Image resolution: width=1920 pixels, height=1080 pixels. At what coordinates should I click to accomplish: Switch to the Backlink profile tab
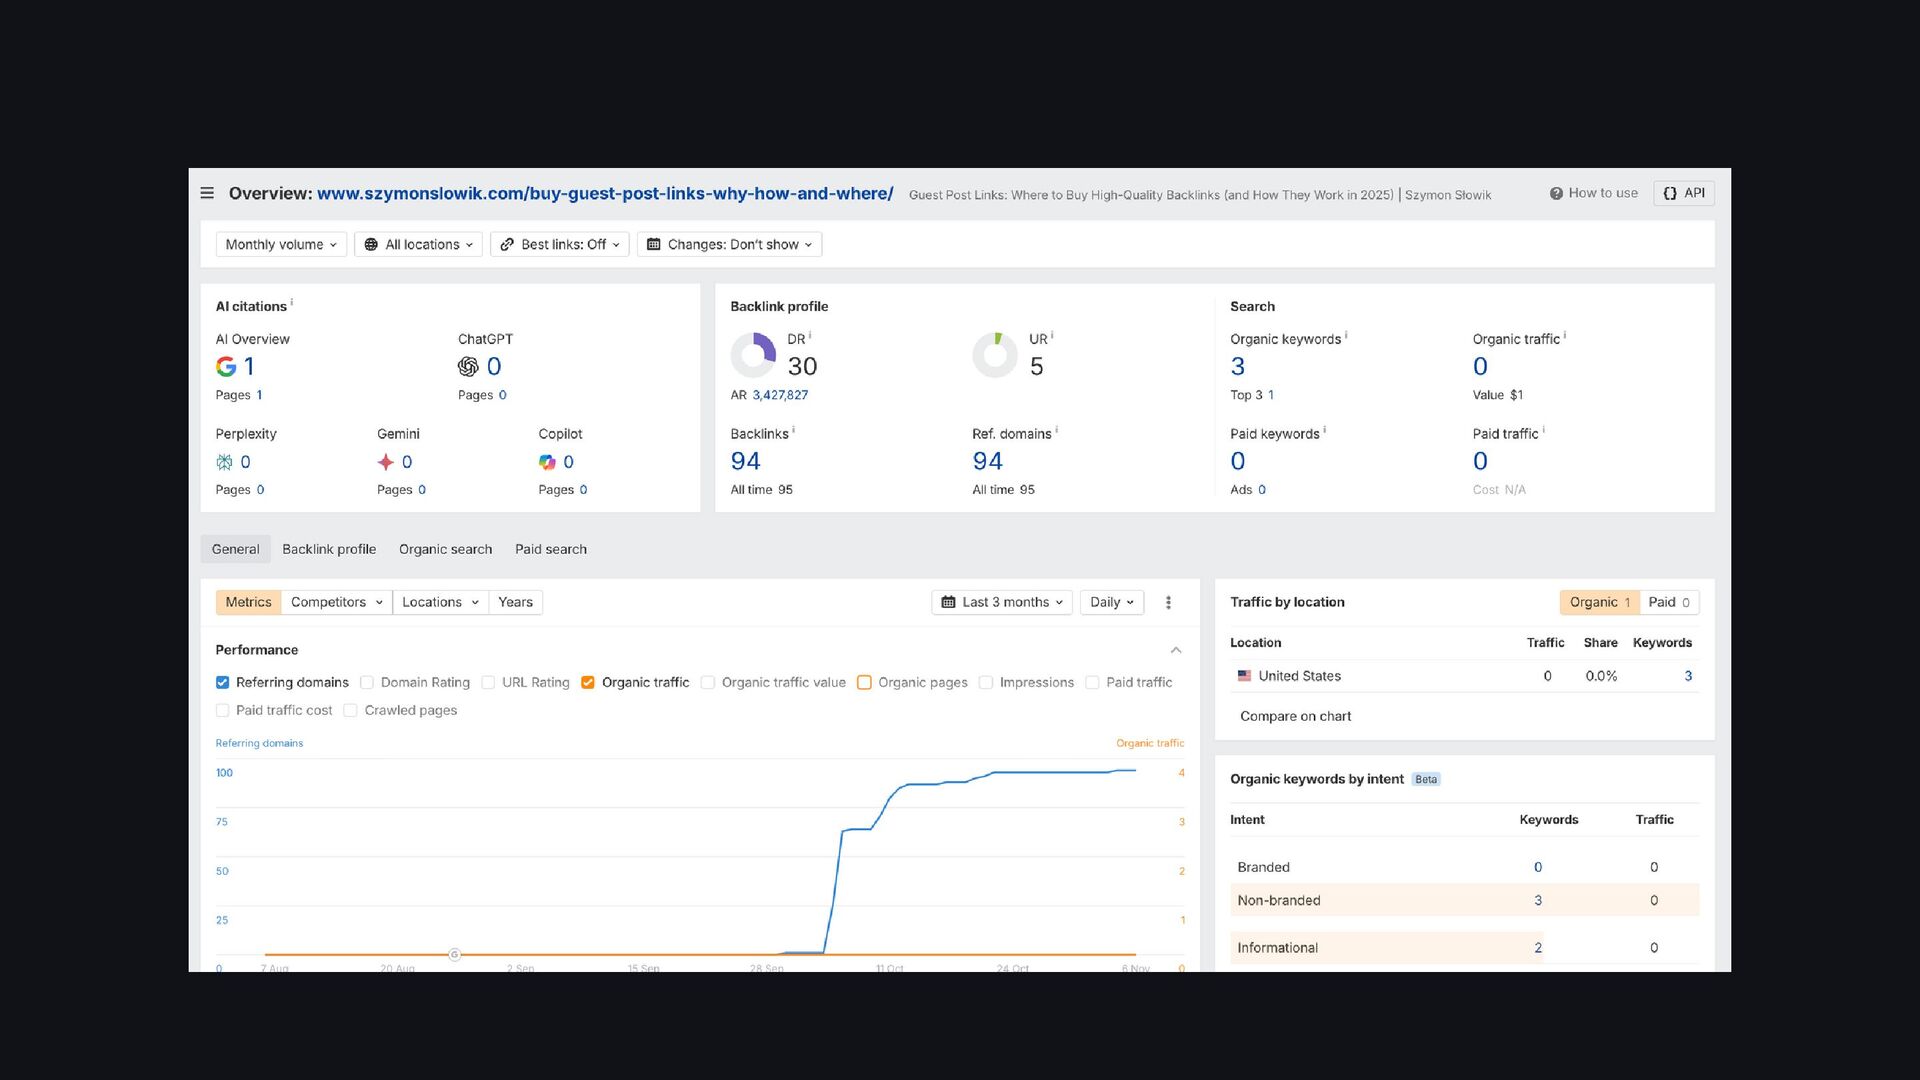(x=329, y=549)
